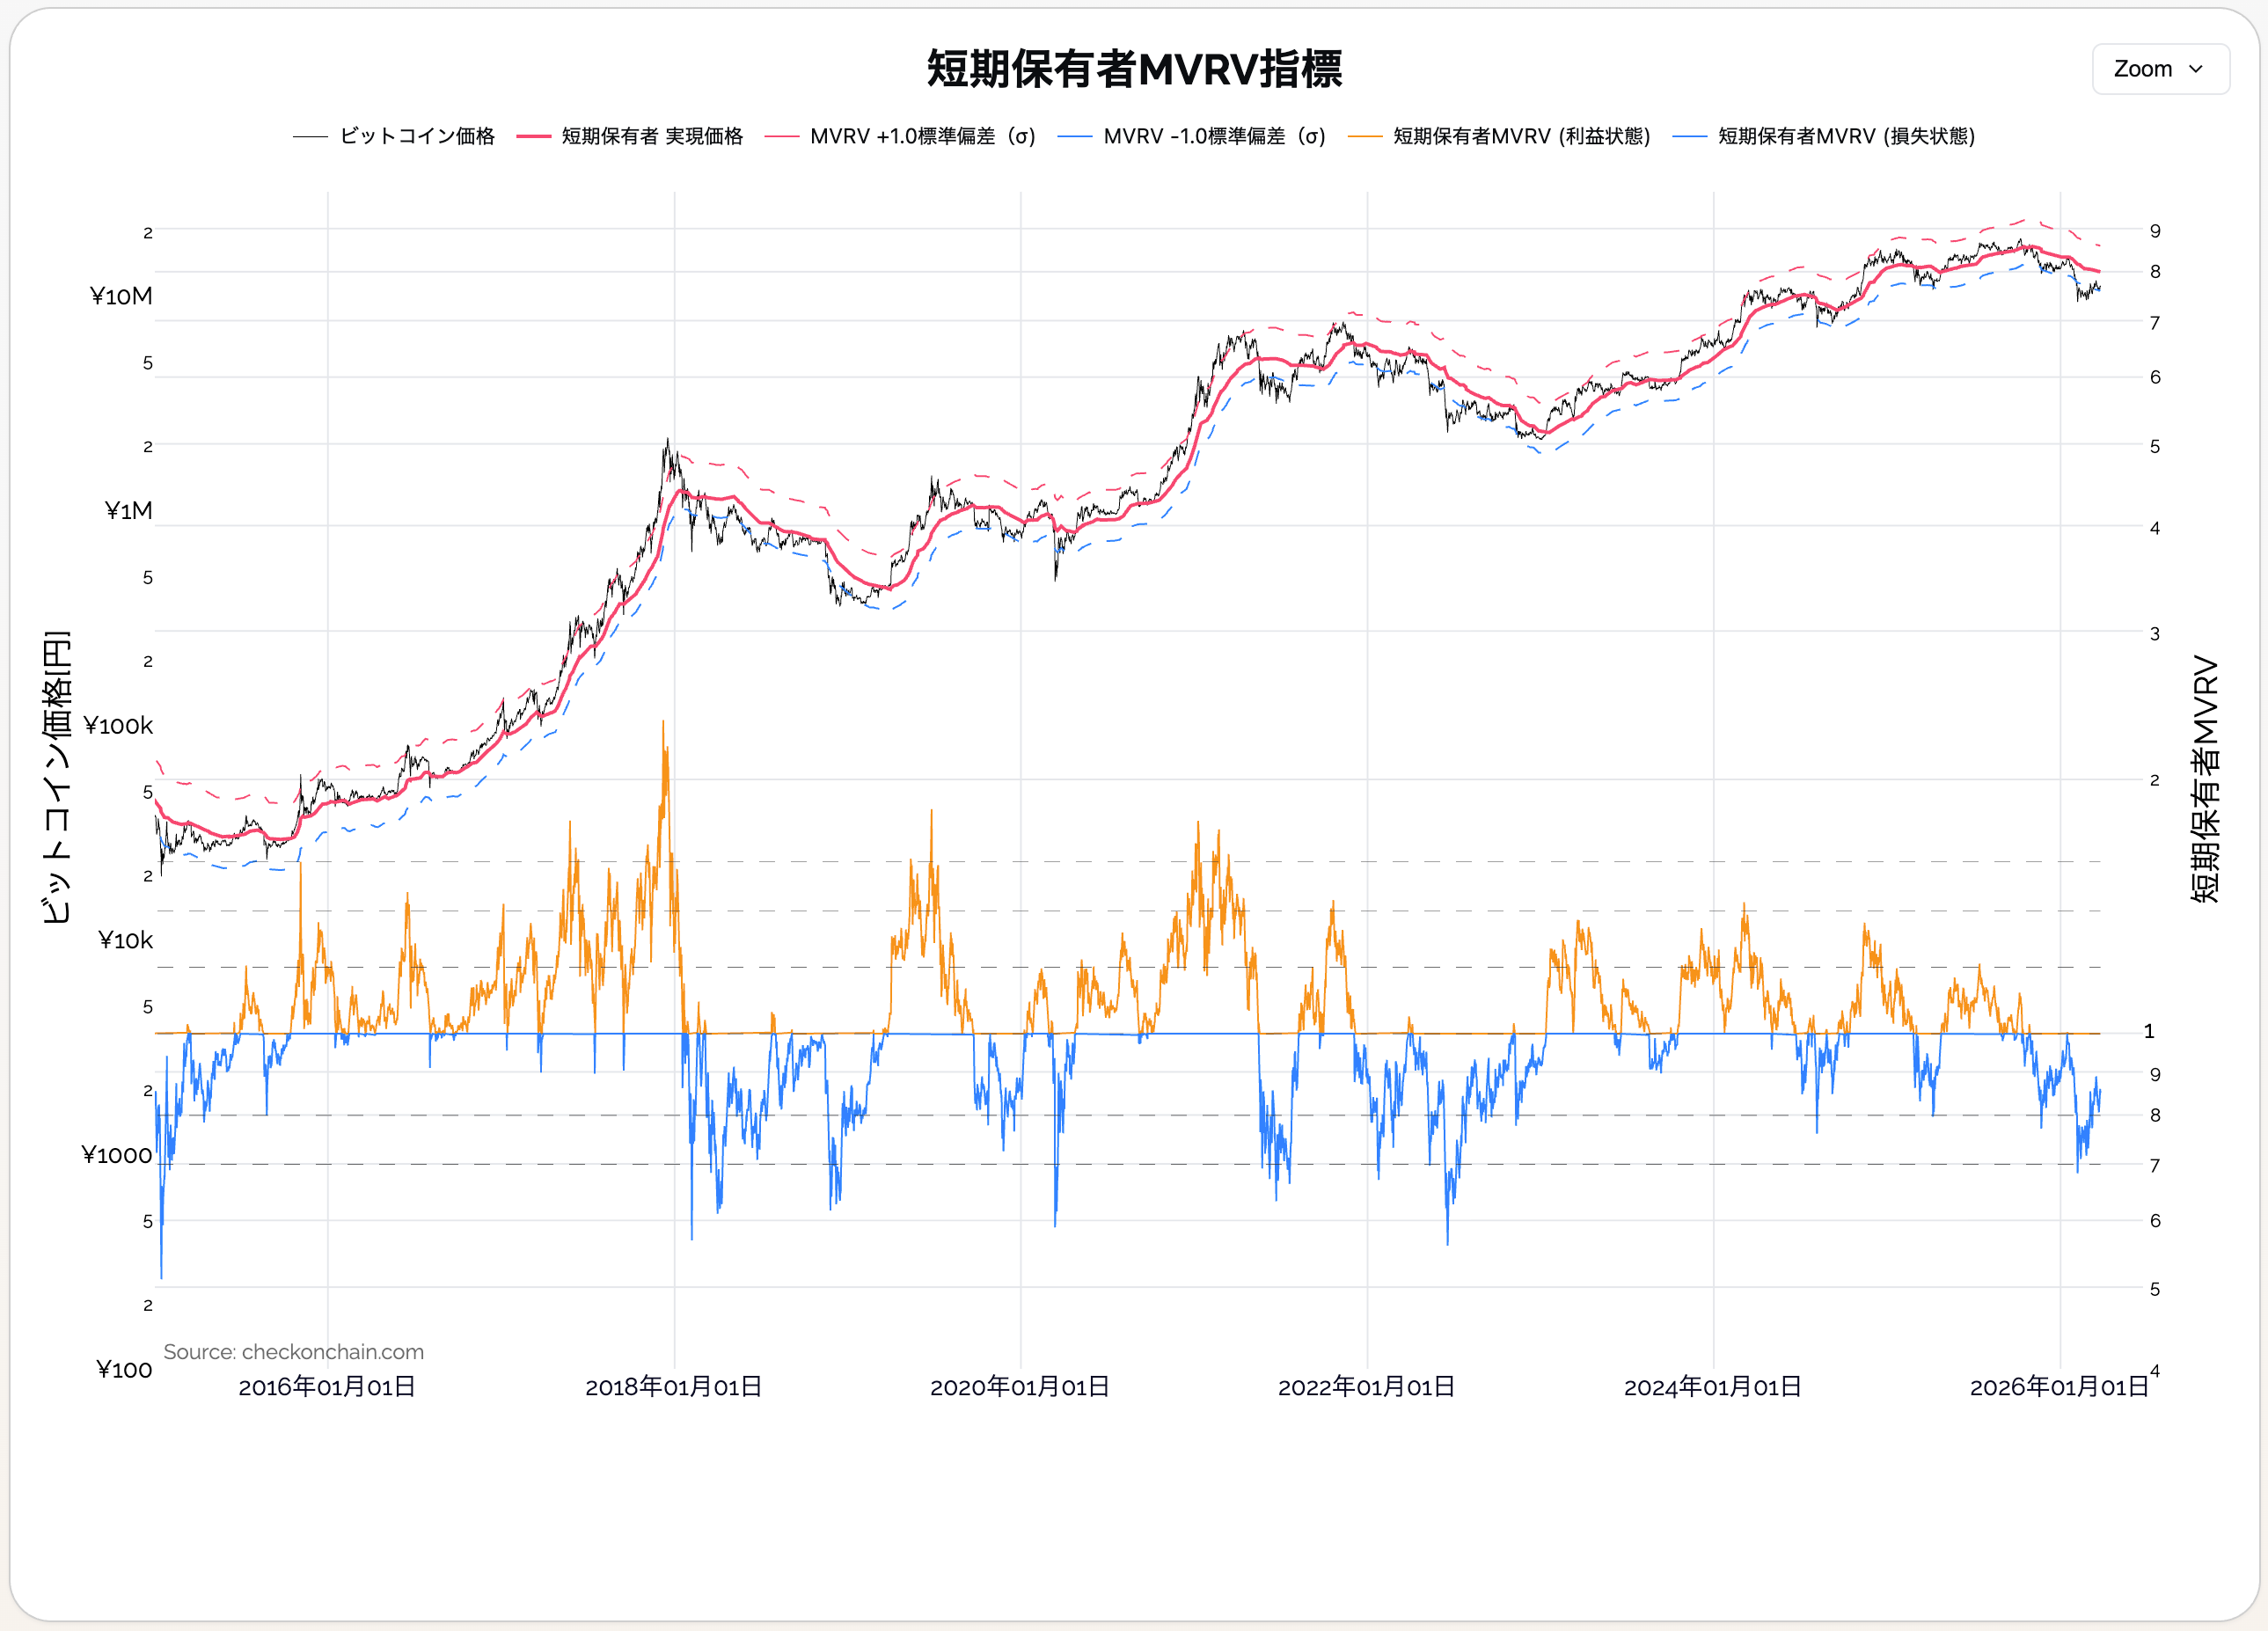
Task: Click the ¥10M left axis tick label
Action: coord(121,296)
